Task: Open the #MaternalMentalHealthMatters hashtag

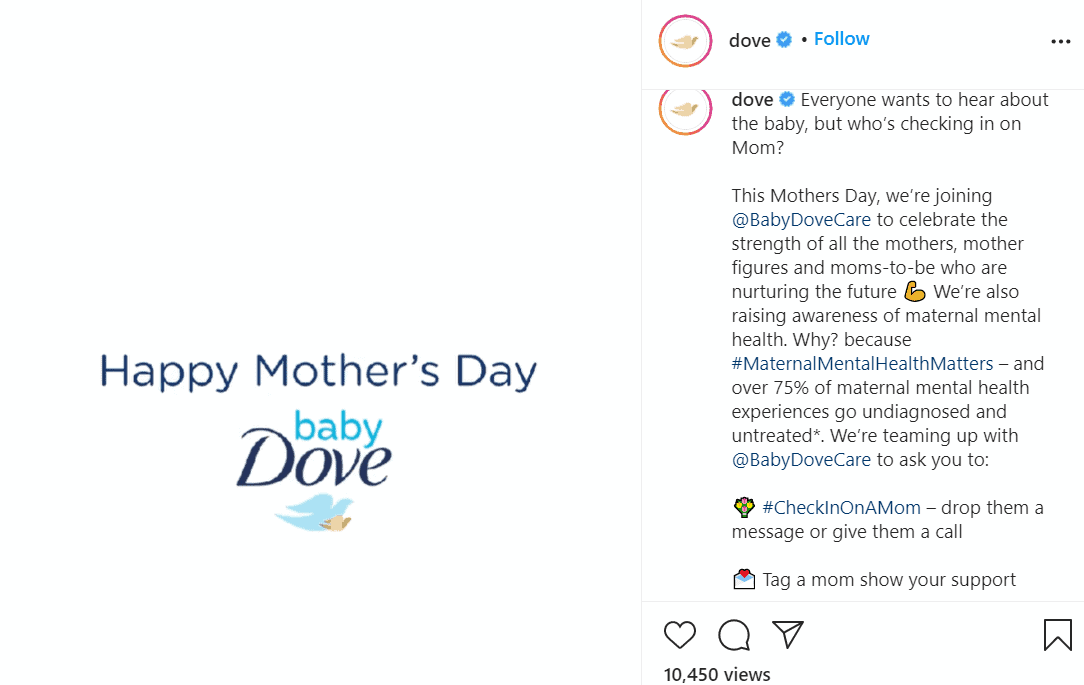Action: pos(862,364)
